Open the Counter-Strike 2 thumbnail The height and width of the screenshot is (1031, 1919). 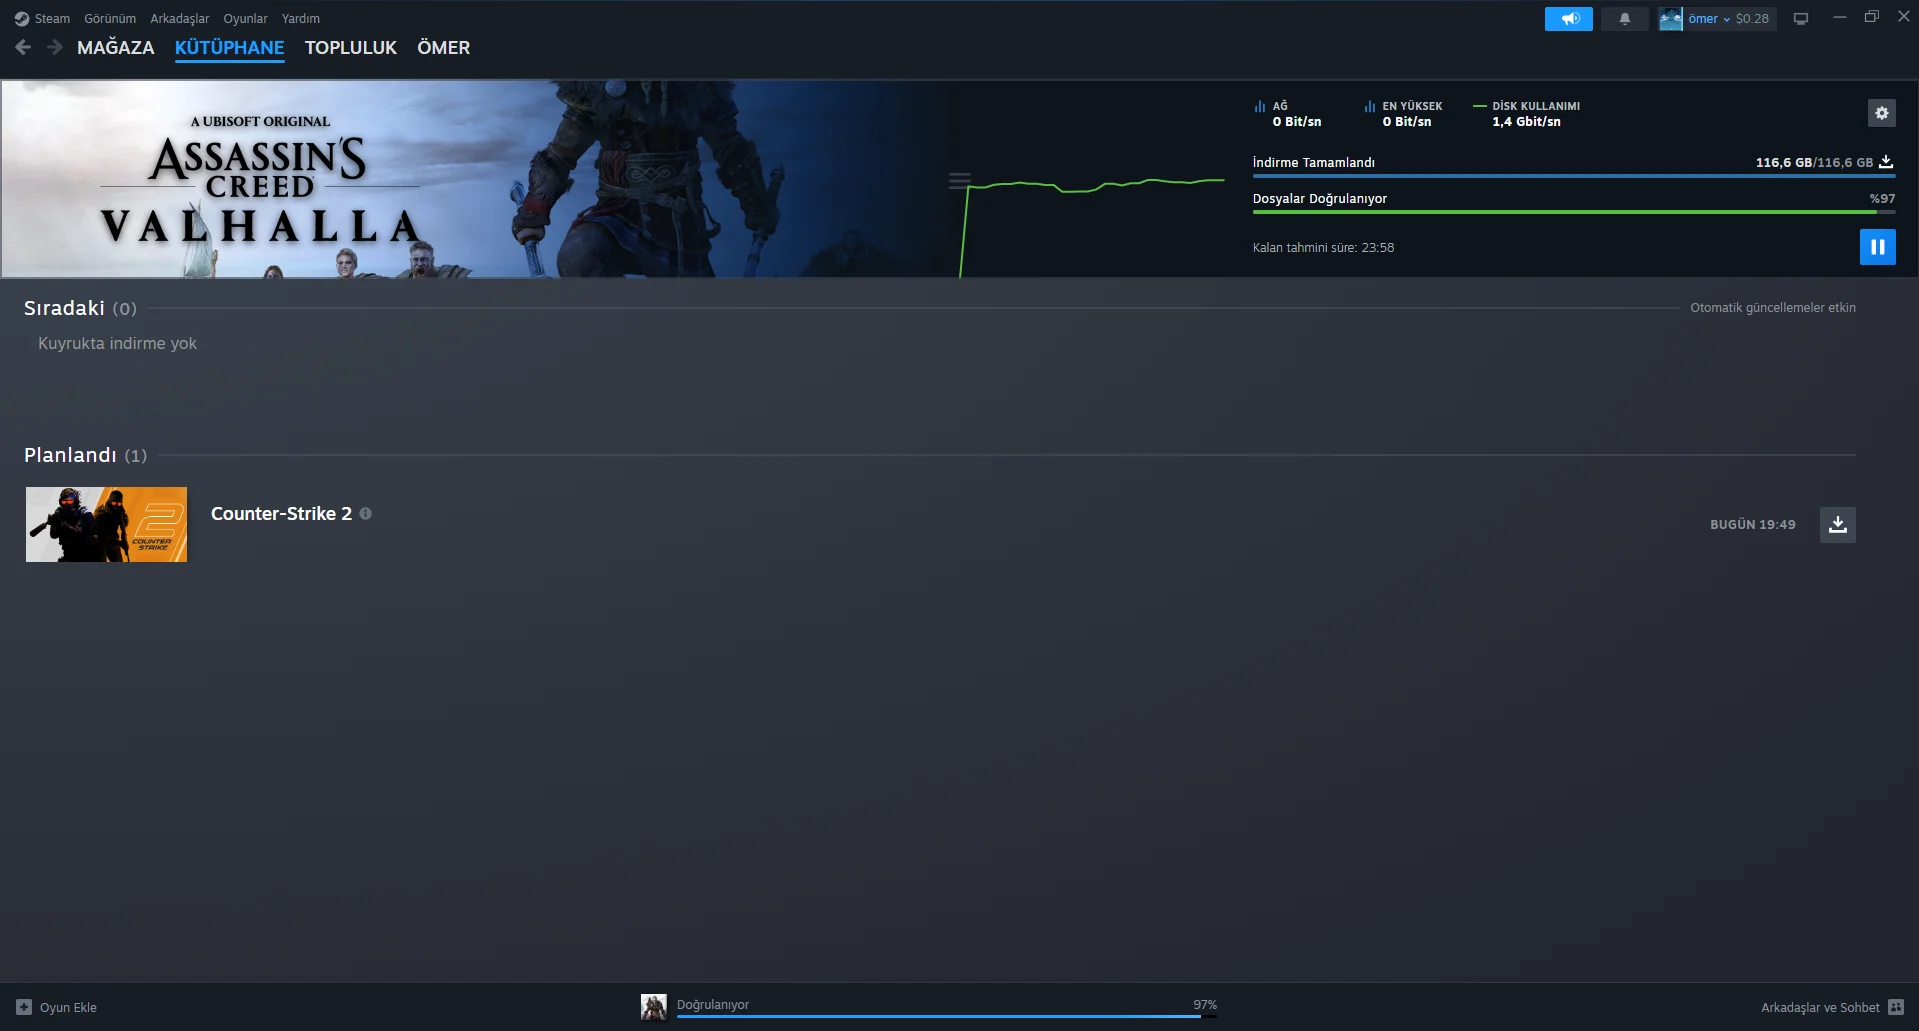pyautogui.click(x=106, y=524)
